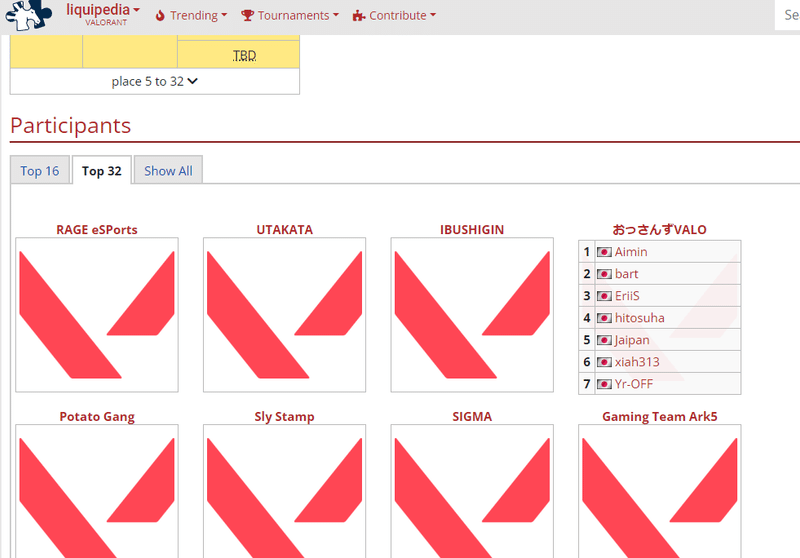The height and width of the screenshot is (558, 800).
Task: Click Japan flag icon next to Yr-OFF
Action: [604, 384]
